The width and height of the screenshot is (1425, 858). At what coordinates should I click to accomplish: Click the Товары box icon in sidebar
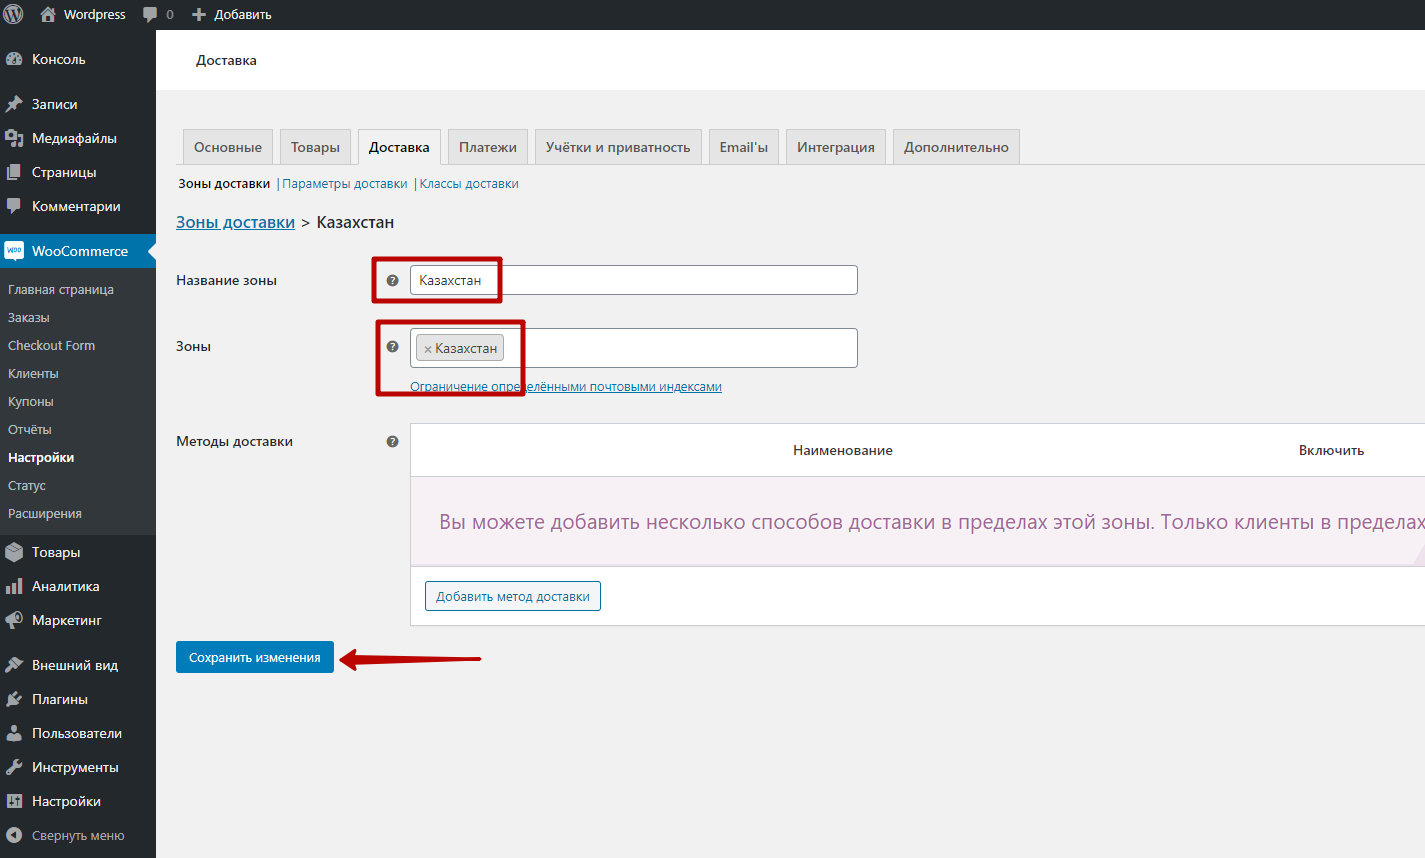(14, 552)
